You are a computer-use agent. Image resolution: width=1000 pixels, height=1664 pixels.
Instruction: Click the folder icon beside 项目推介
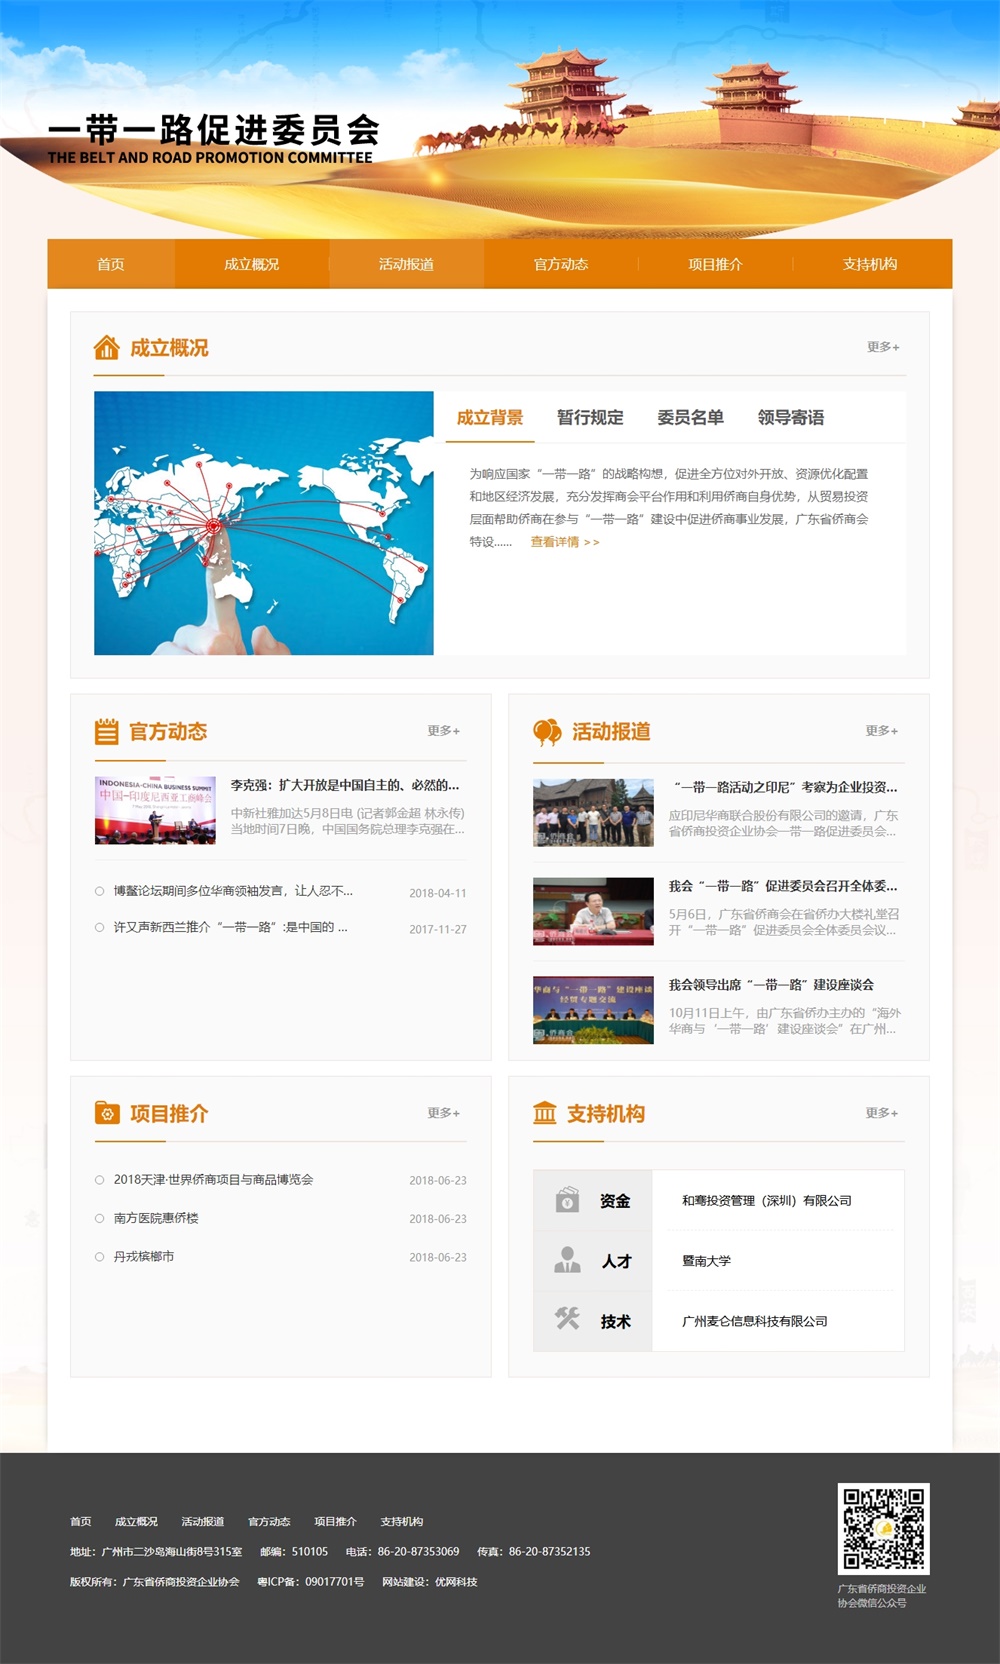pyautogui.click(x=107, y=1113)
